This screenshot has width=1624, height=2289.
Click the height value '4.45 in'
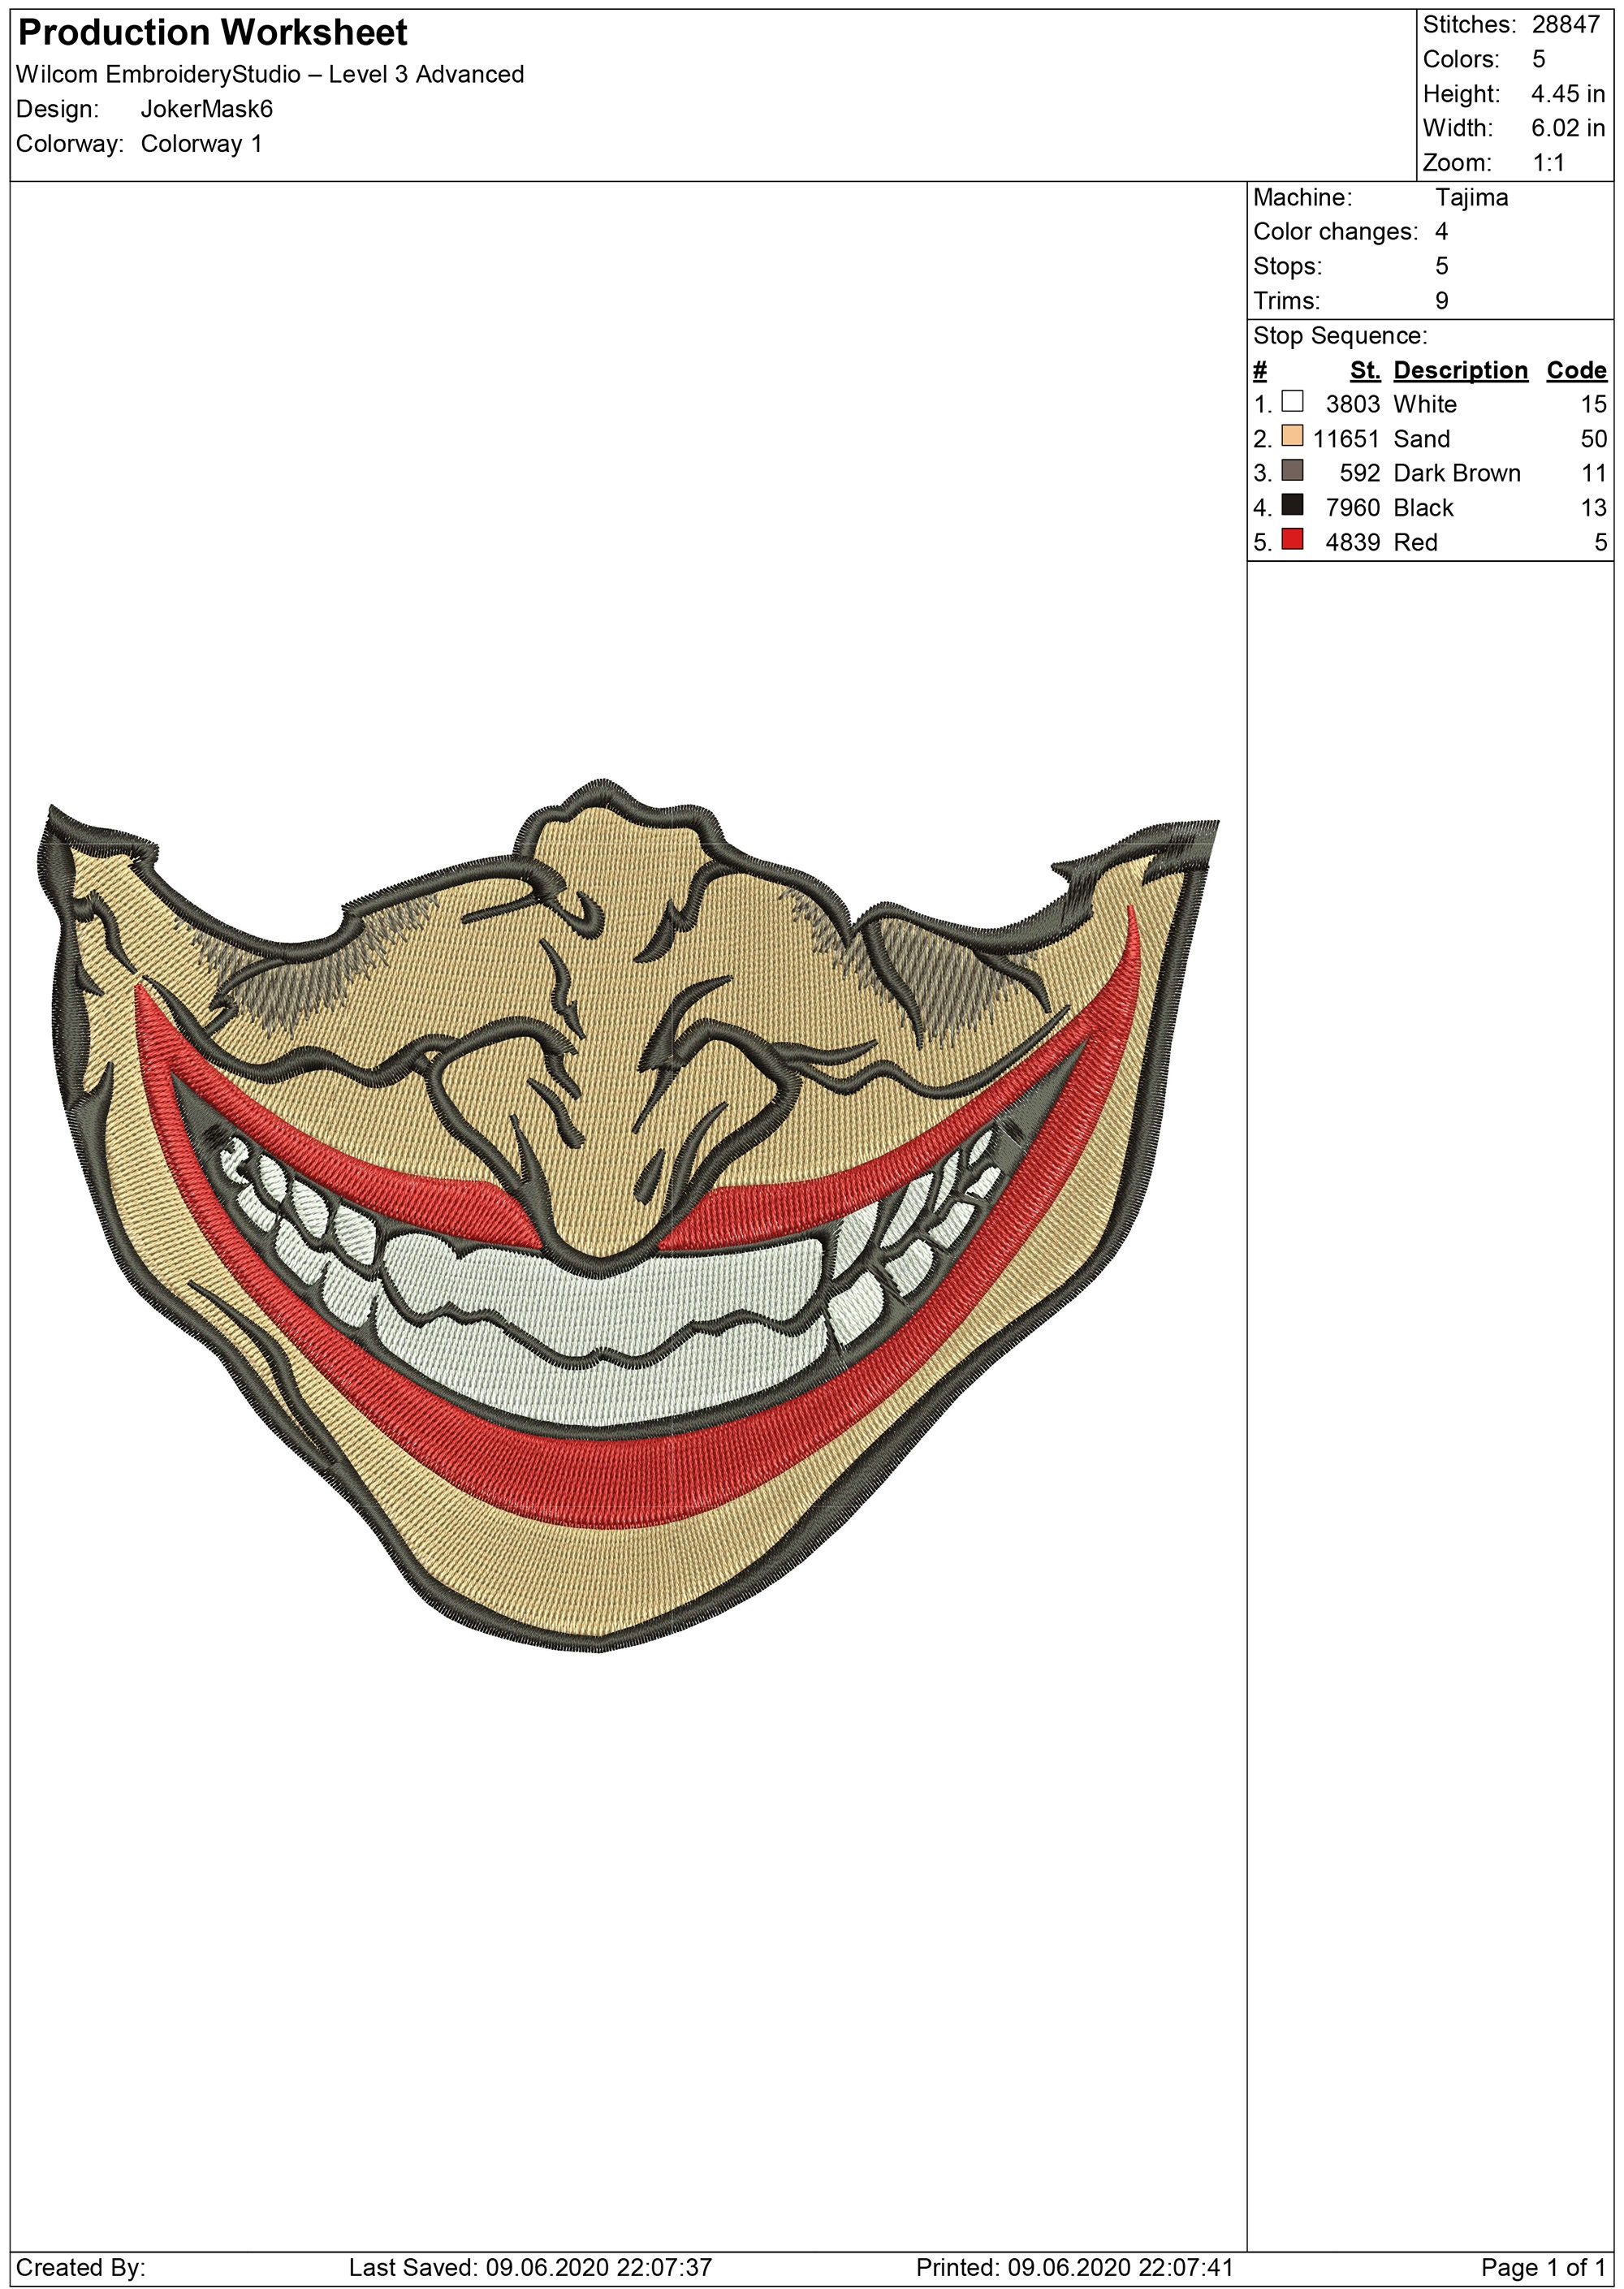pyautogui.click(x=1567, y=94)
